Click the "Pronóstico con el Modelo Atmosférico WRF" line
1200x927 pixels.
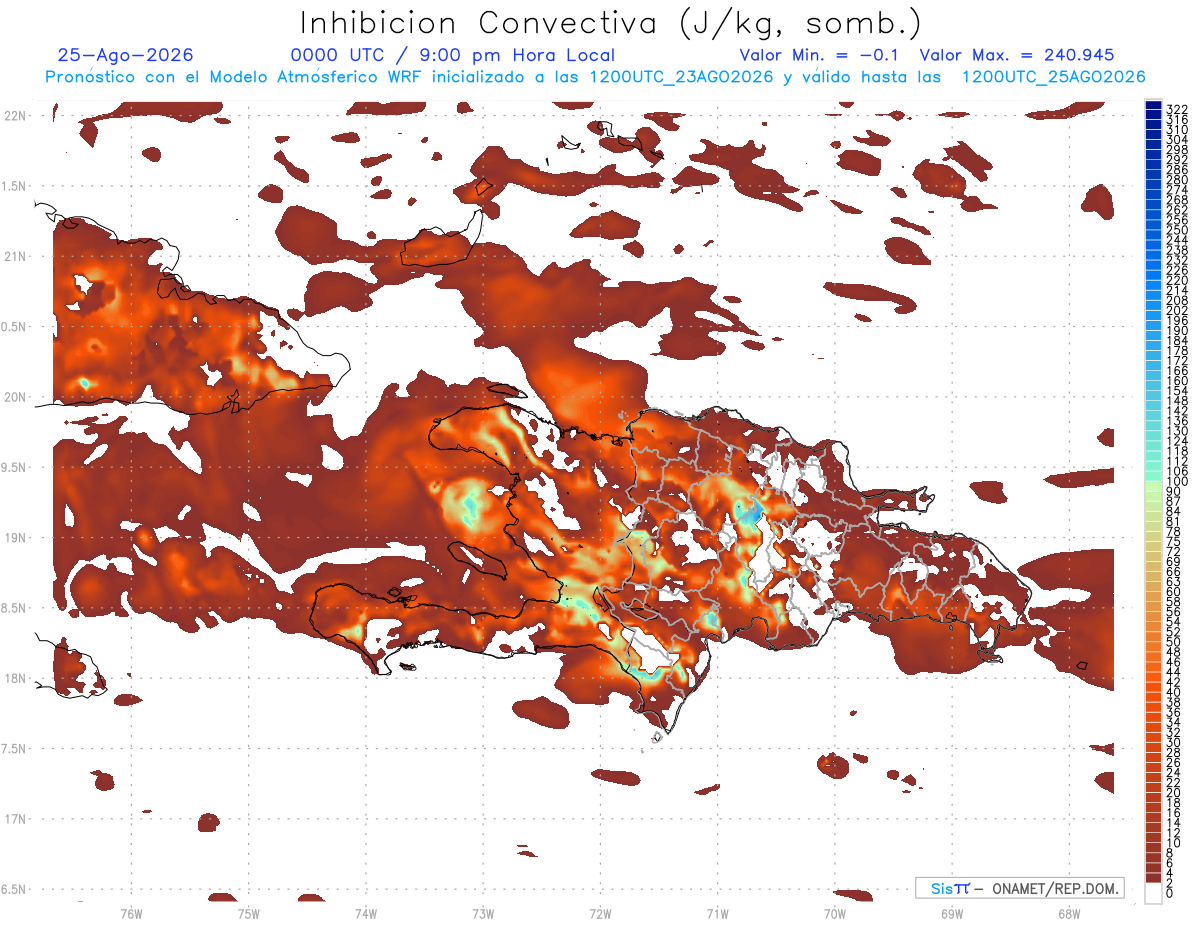tap(596, 77)
